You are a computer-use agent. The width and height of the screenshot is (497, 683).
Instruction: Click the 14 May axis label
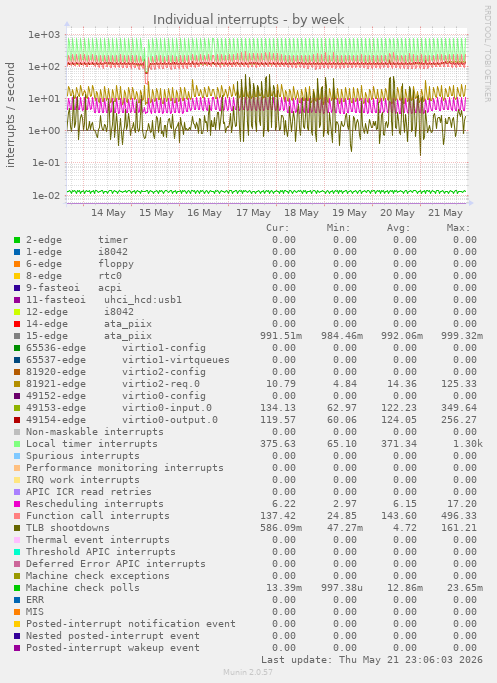[x=108, y=213]
